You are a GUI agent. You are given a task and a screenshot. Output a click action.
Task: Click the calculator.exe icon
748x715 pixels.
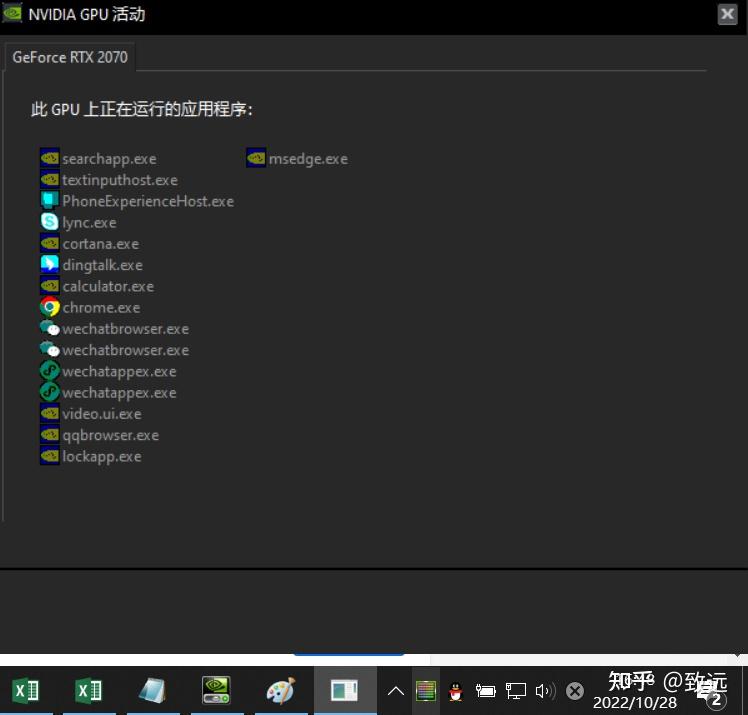(x=50, y=286)
